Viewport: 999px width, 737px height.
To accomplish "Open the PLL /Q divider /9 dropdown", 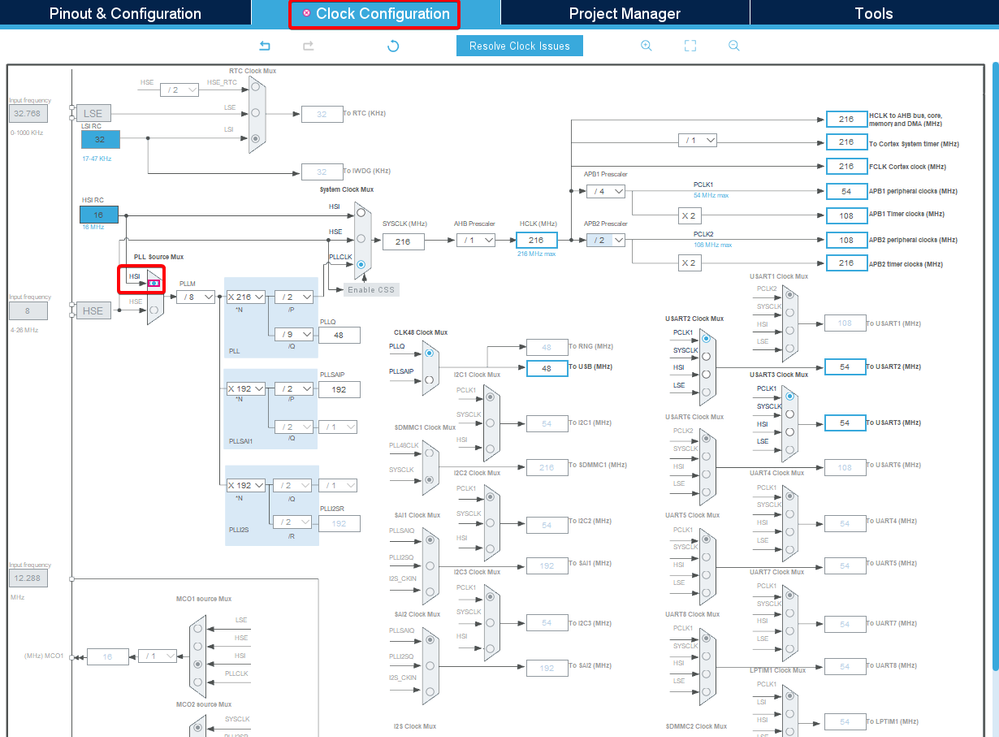I will 294,334.
